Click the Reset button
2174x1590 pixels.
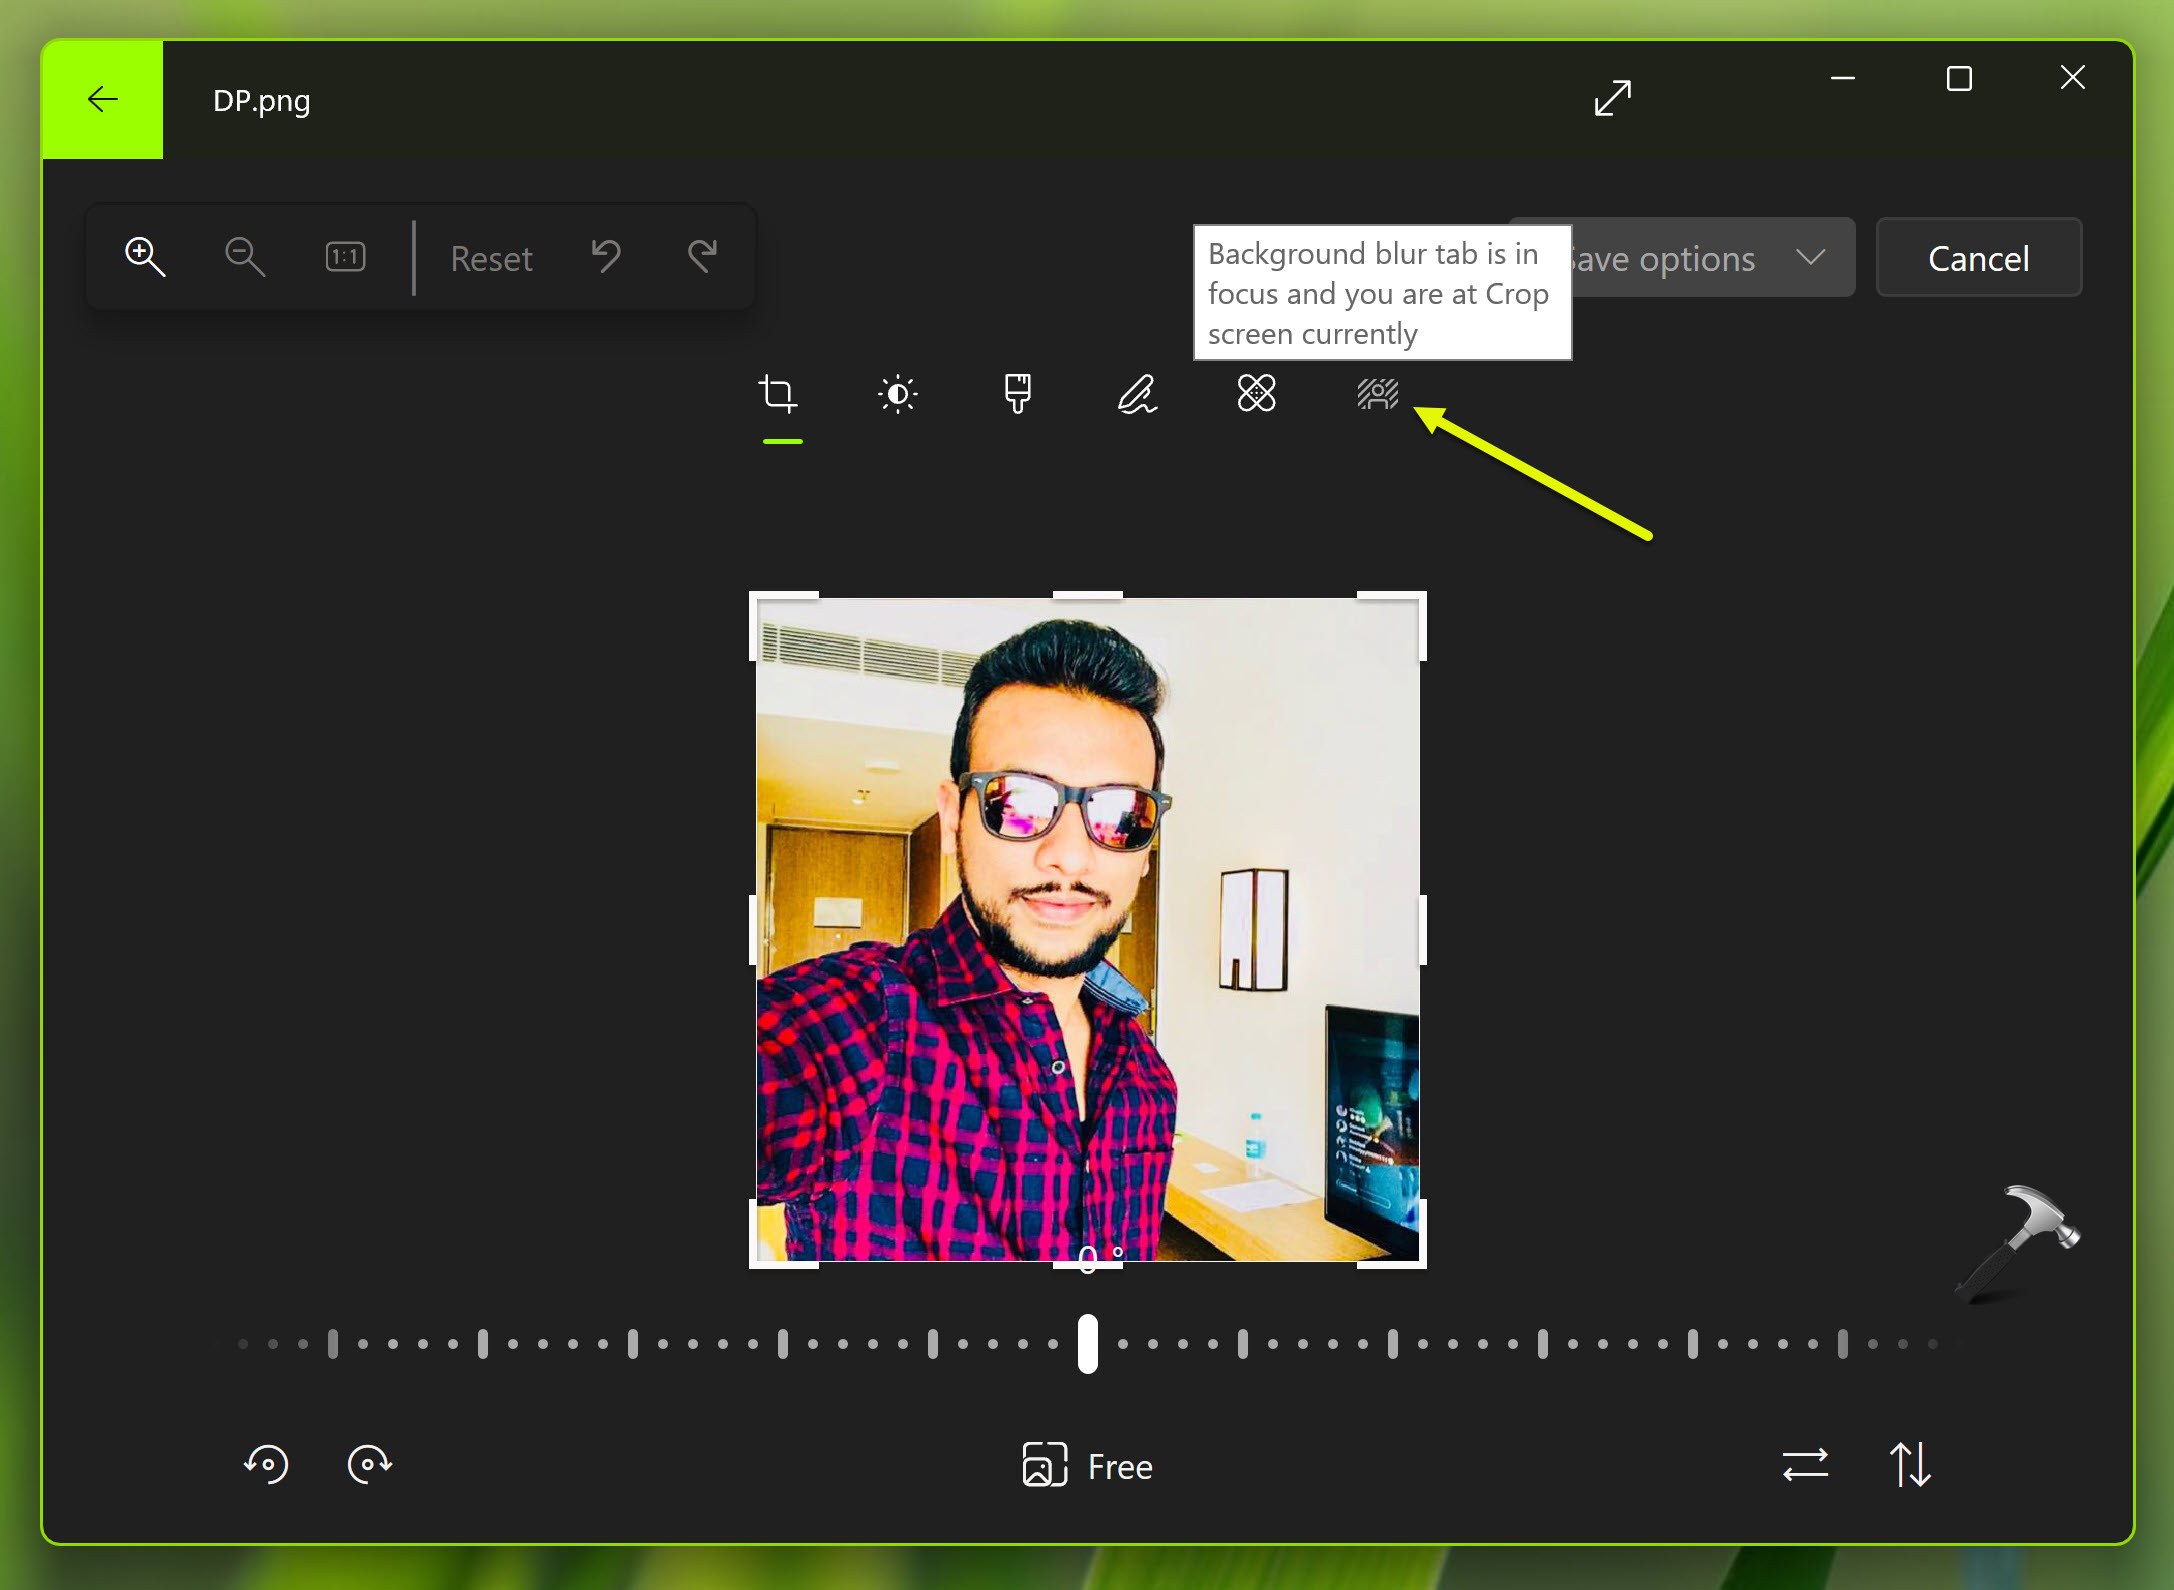click(491, 258)
